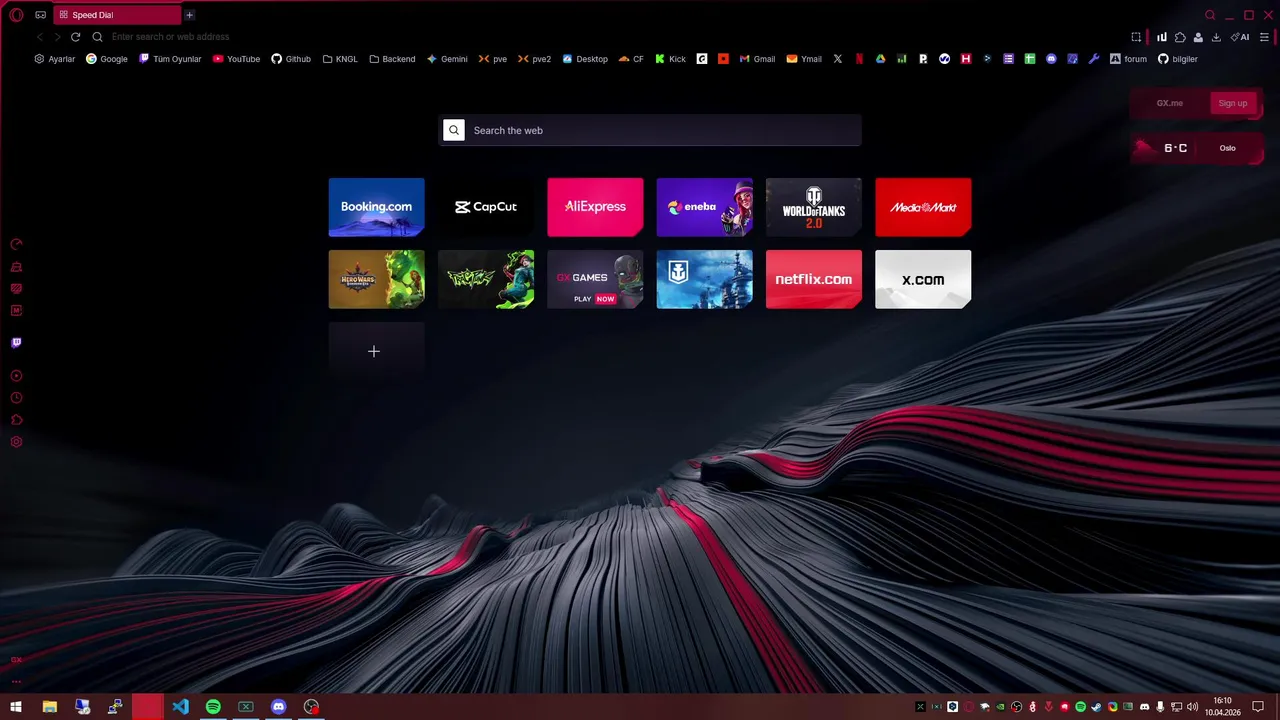Open Visual Studio Code from the taskbar
The height and width of the screenshot is (720, 1280).
[x=180, y=707]
